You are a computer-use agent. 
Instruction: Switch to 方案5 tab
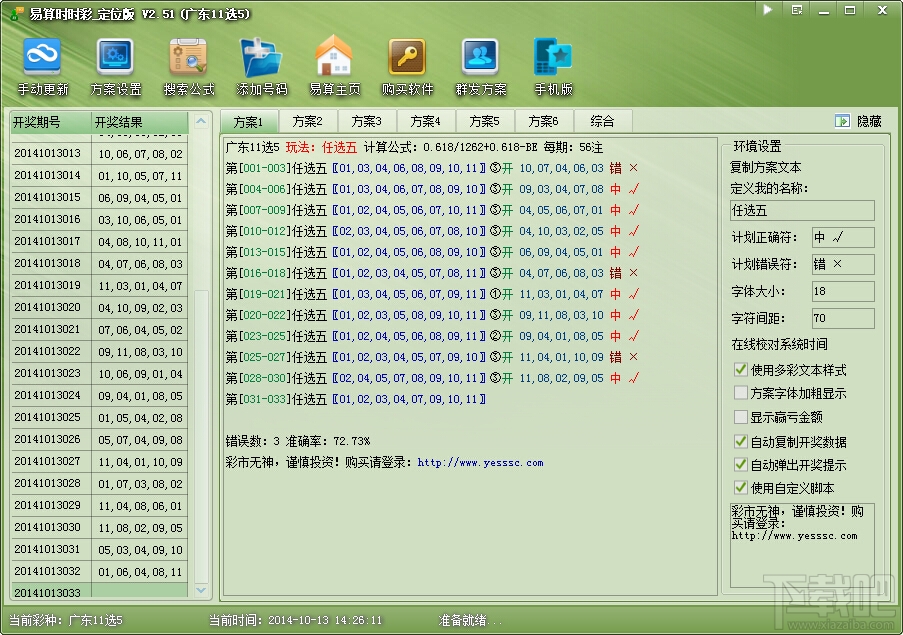pos(484,121)
